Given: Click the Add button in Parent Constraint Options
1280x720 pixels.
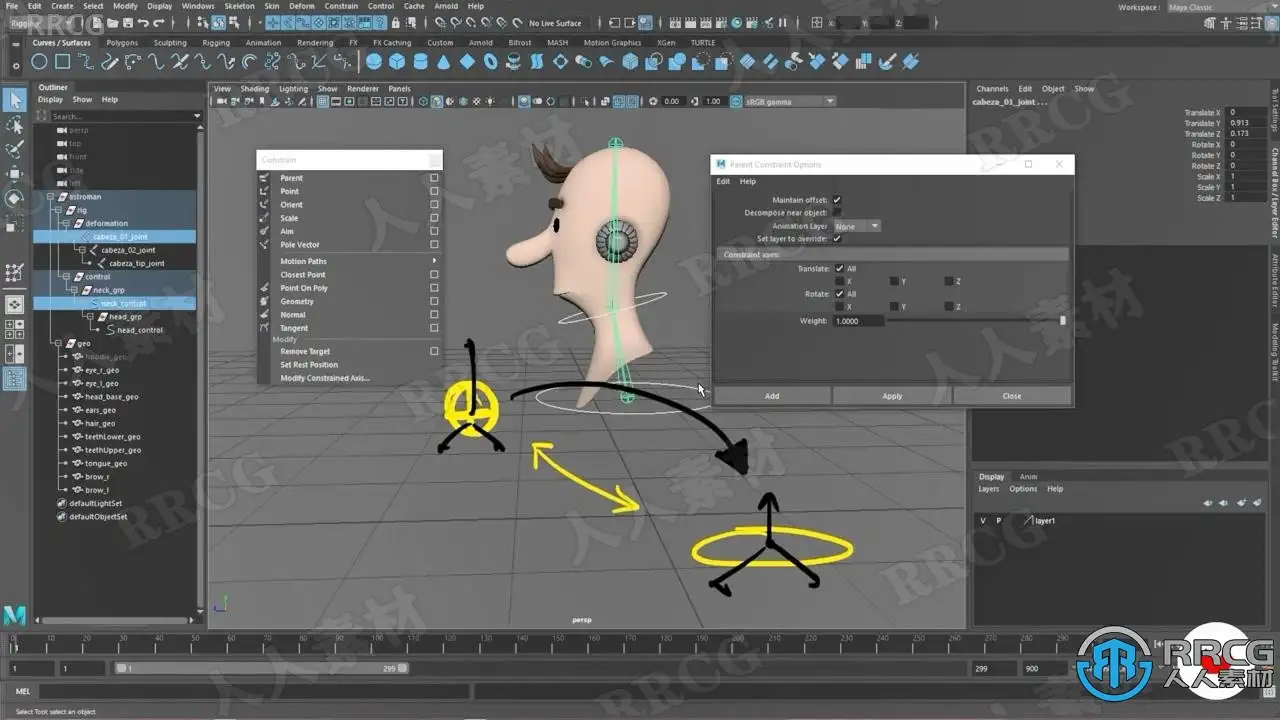Looking at the screenshot, I should point(772,396).
